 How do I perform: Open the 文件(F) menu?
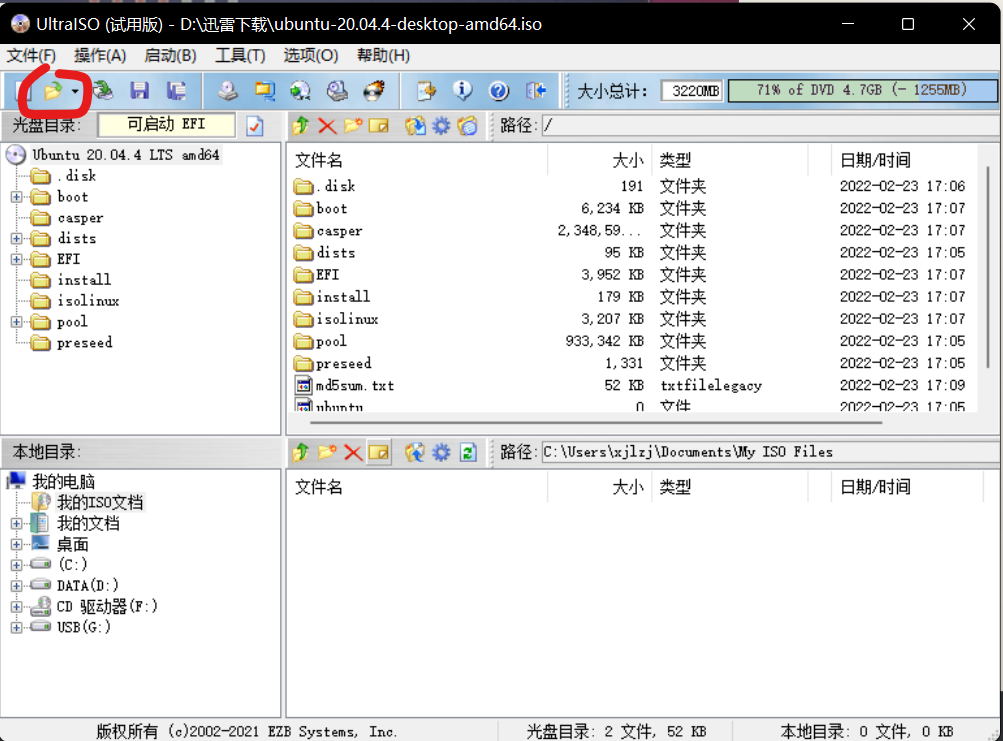[31, 56]
